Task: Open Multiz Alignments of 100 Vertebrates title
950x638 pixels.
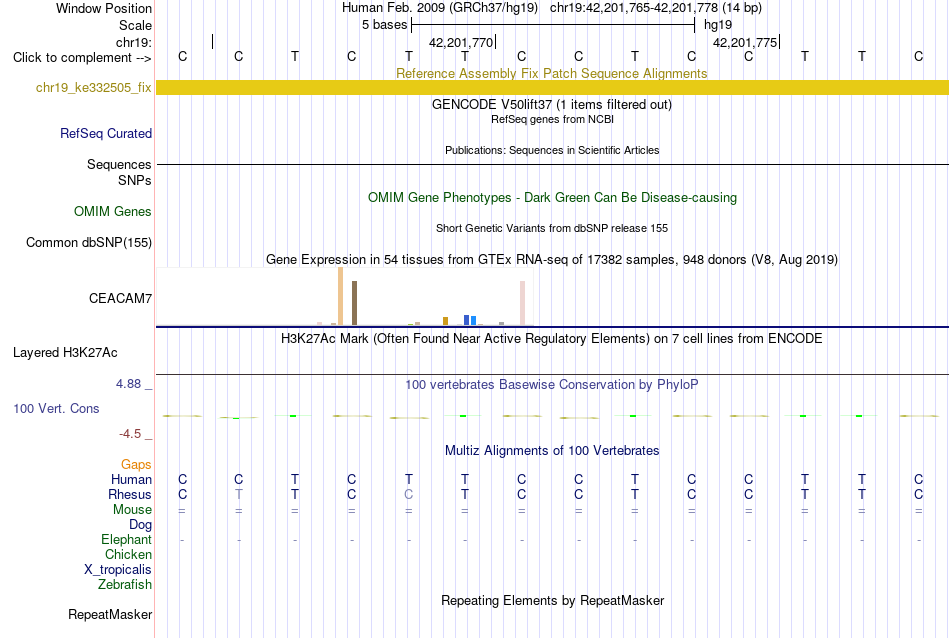Action: 552,451
